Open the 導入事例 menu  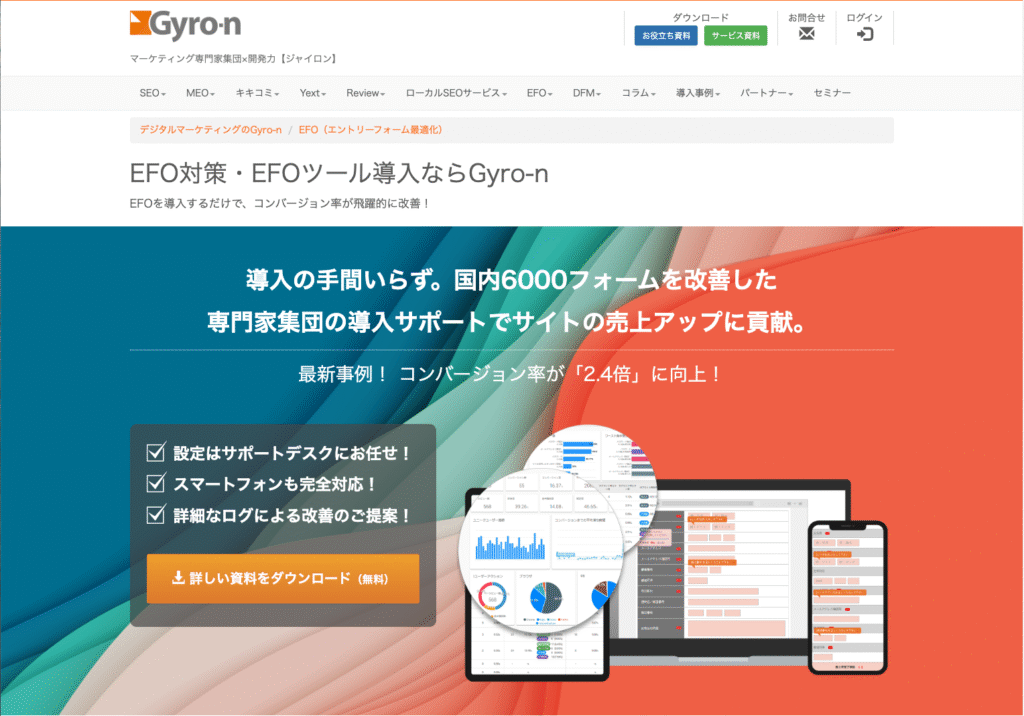(698, 93)
